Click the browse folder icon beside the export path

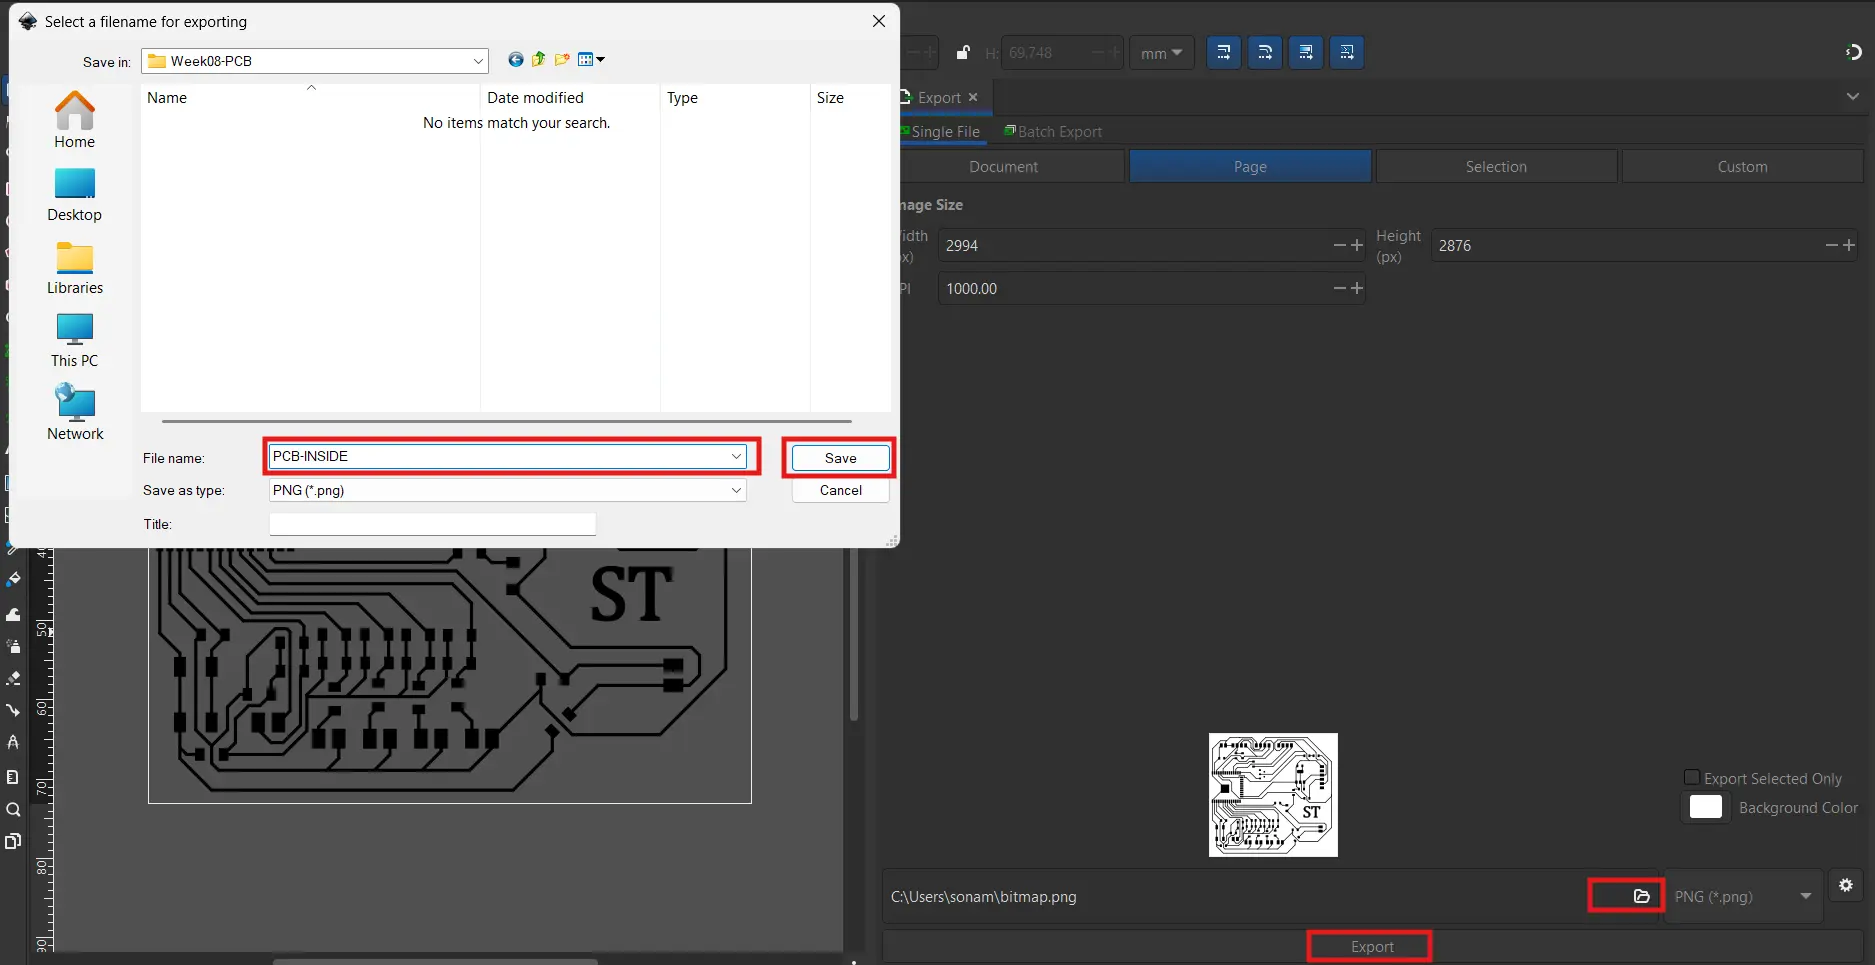click(x=1641, y=896)
